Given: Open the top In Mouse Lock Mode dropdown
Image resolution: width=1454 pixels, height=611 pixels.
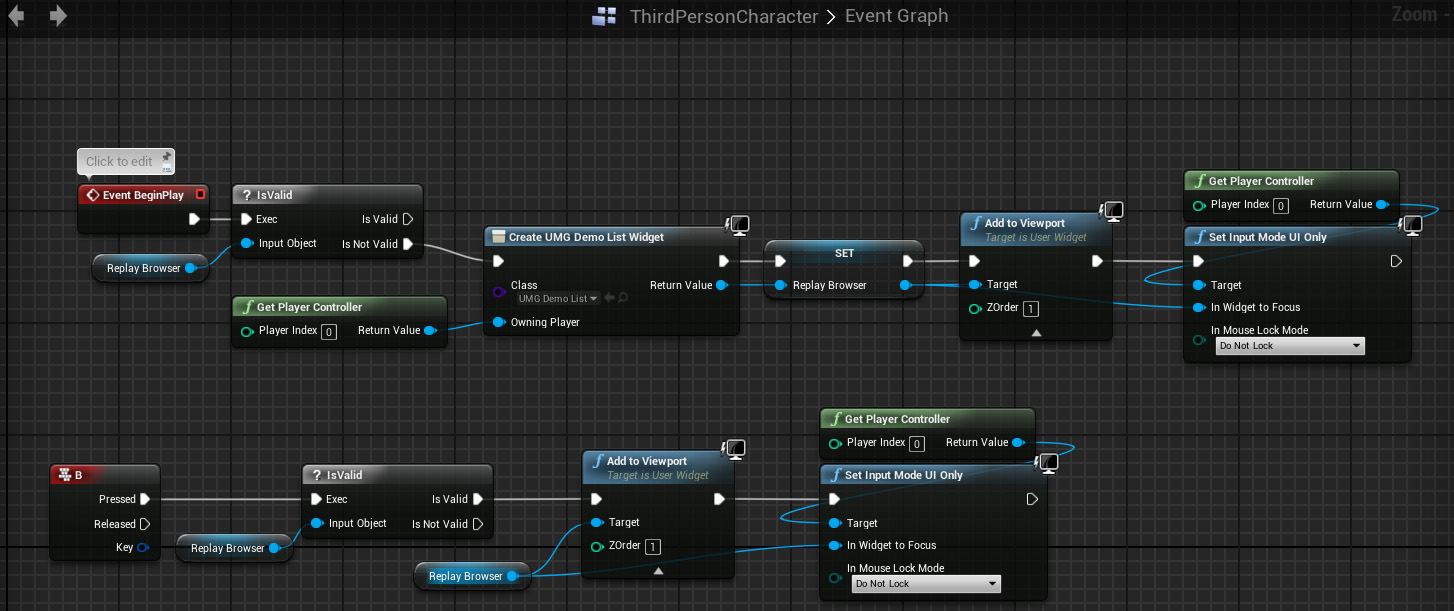Looking at the screenshot, I should click(x=1291, y=346).
